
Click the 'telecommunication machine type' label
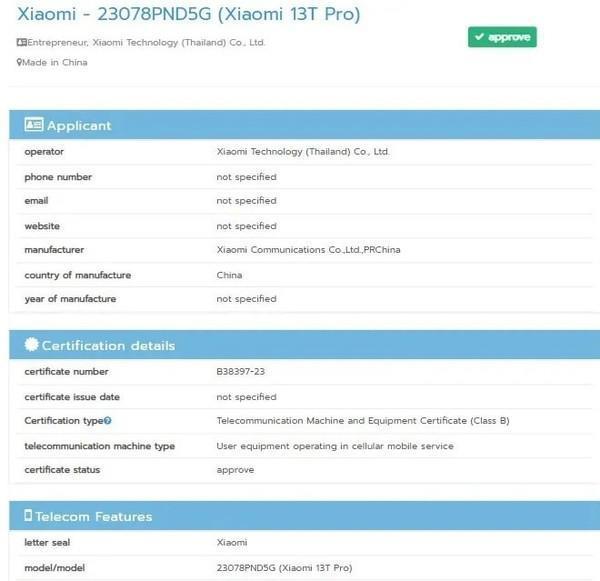(x=100, y=446)
